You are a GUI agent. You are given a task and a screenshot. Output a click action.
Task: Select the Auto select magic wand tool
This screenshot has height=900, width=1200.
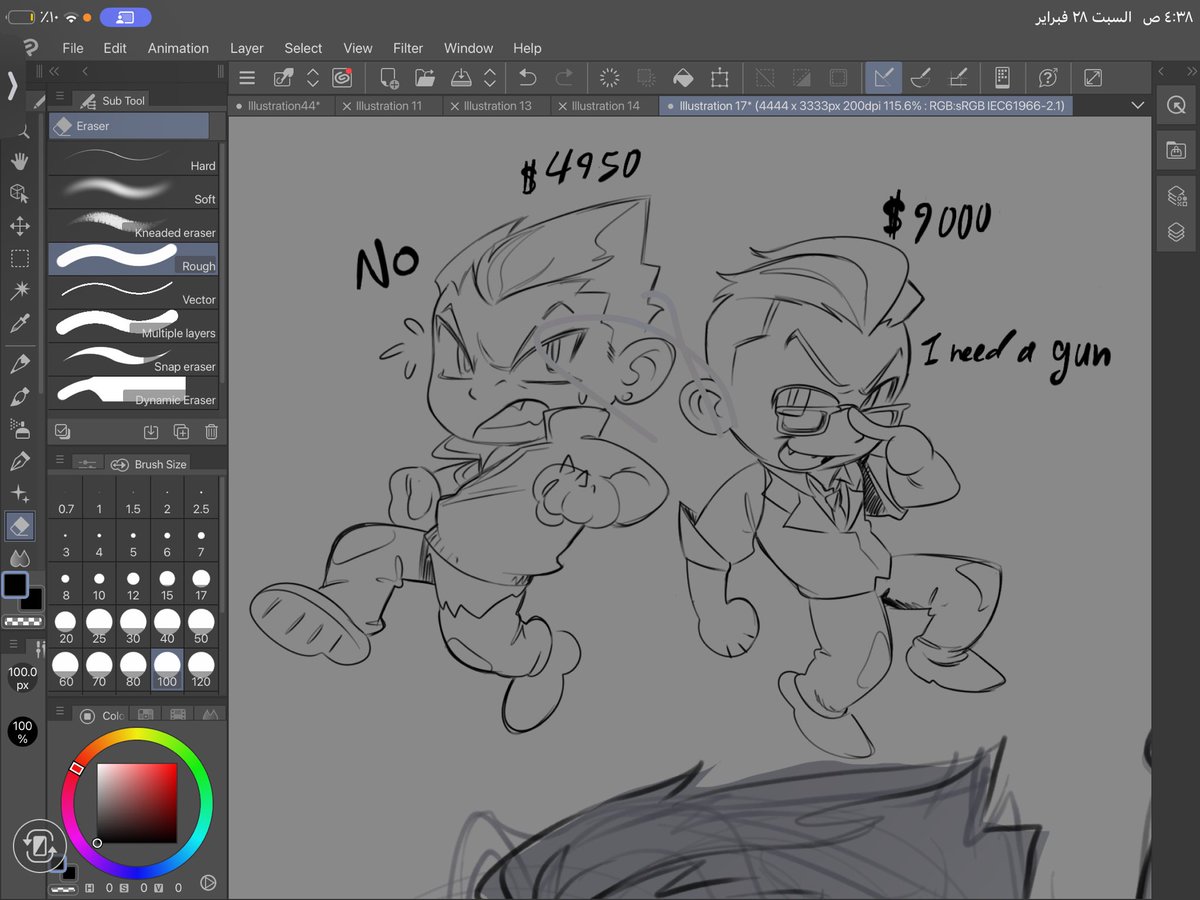pyautogui.click(x=20, y=290)
